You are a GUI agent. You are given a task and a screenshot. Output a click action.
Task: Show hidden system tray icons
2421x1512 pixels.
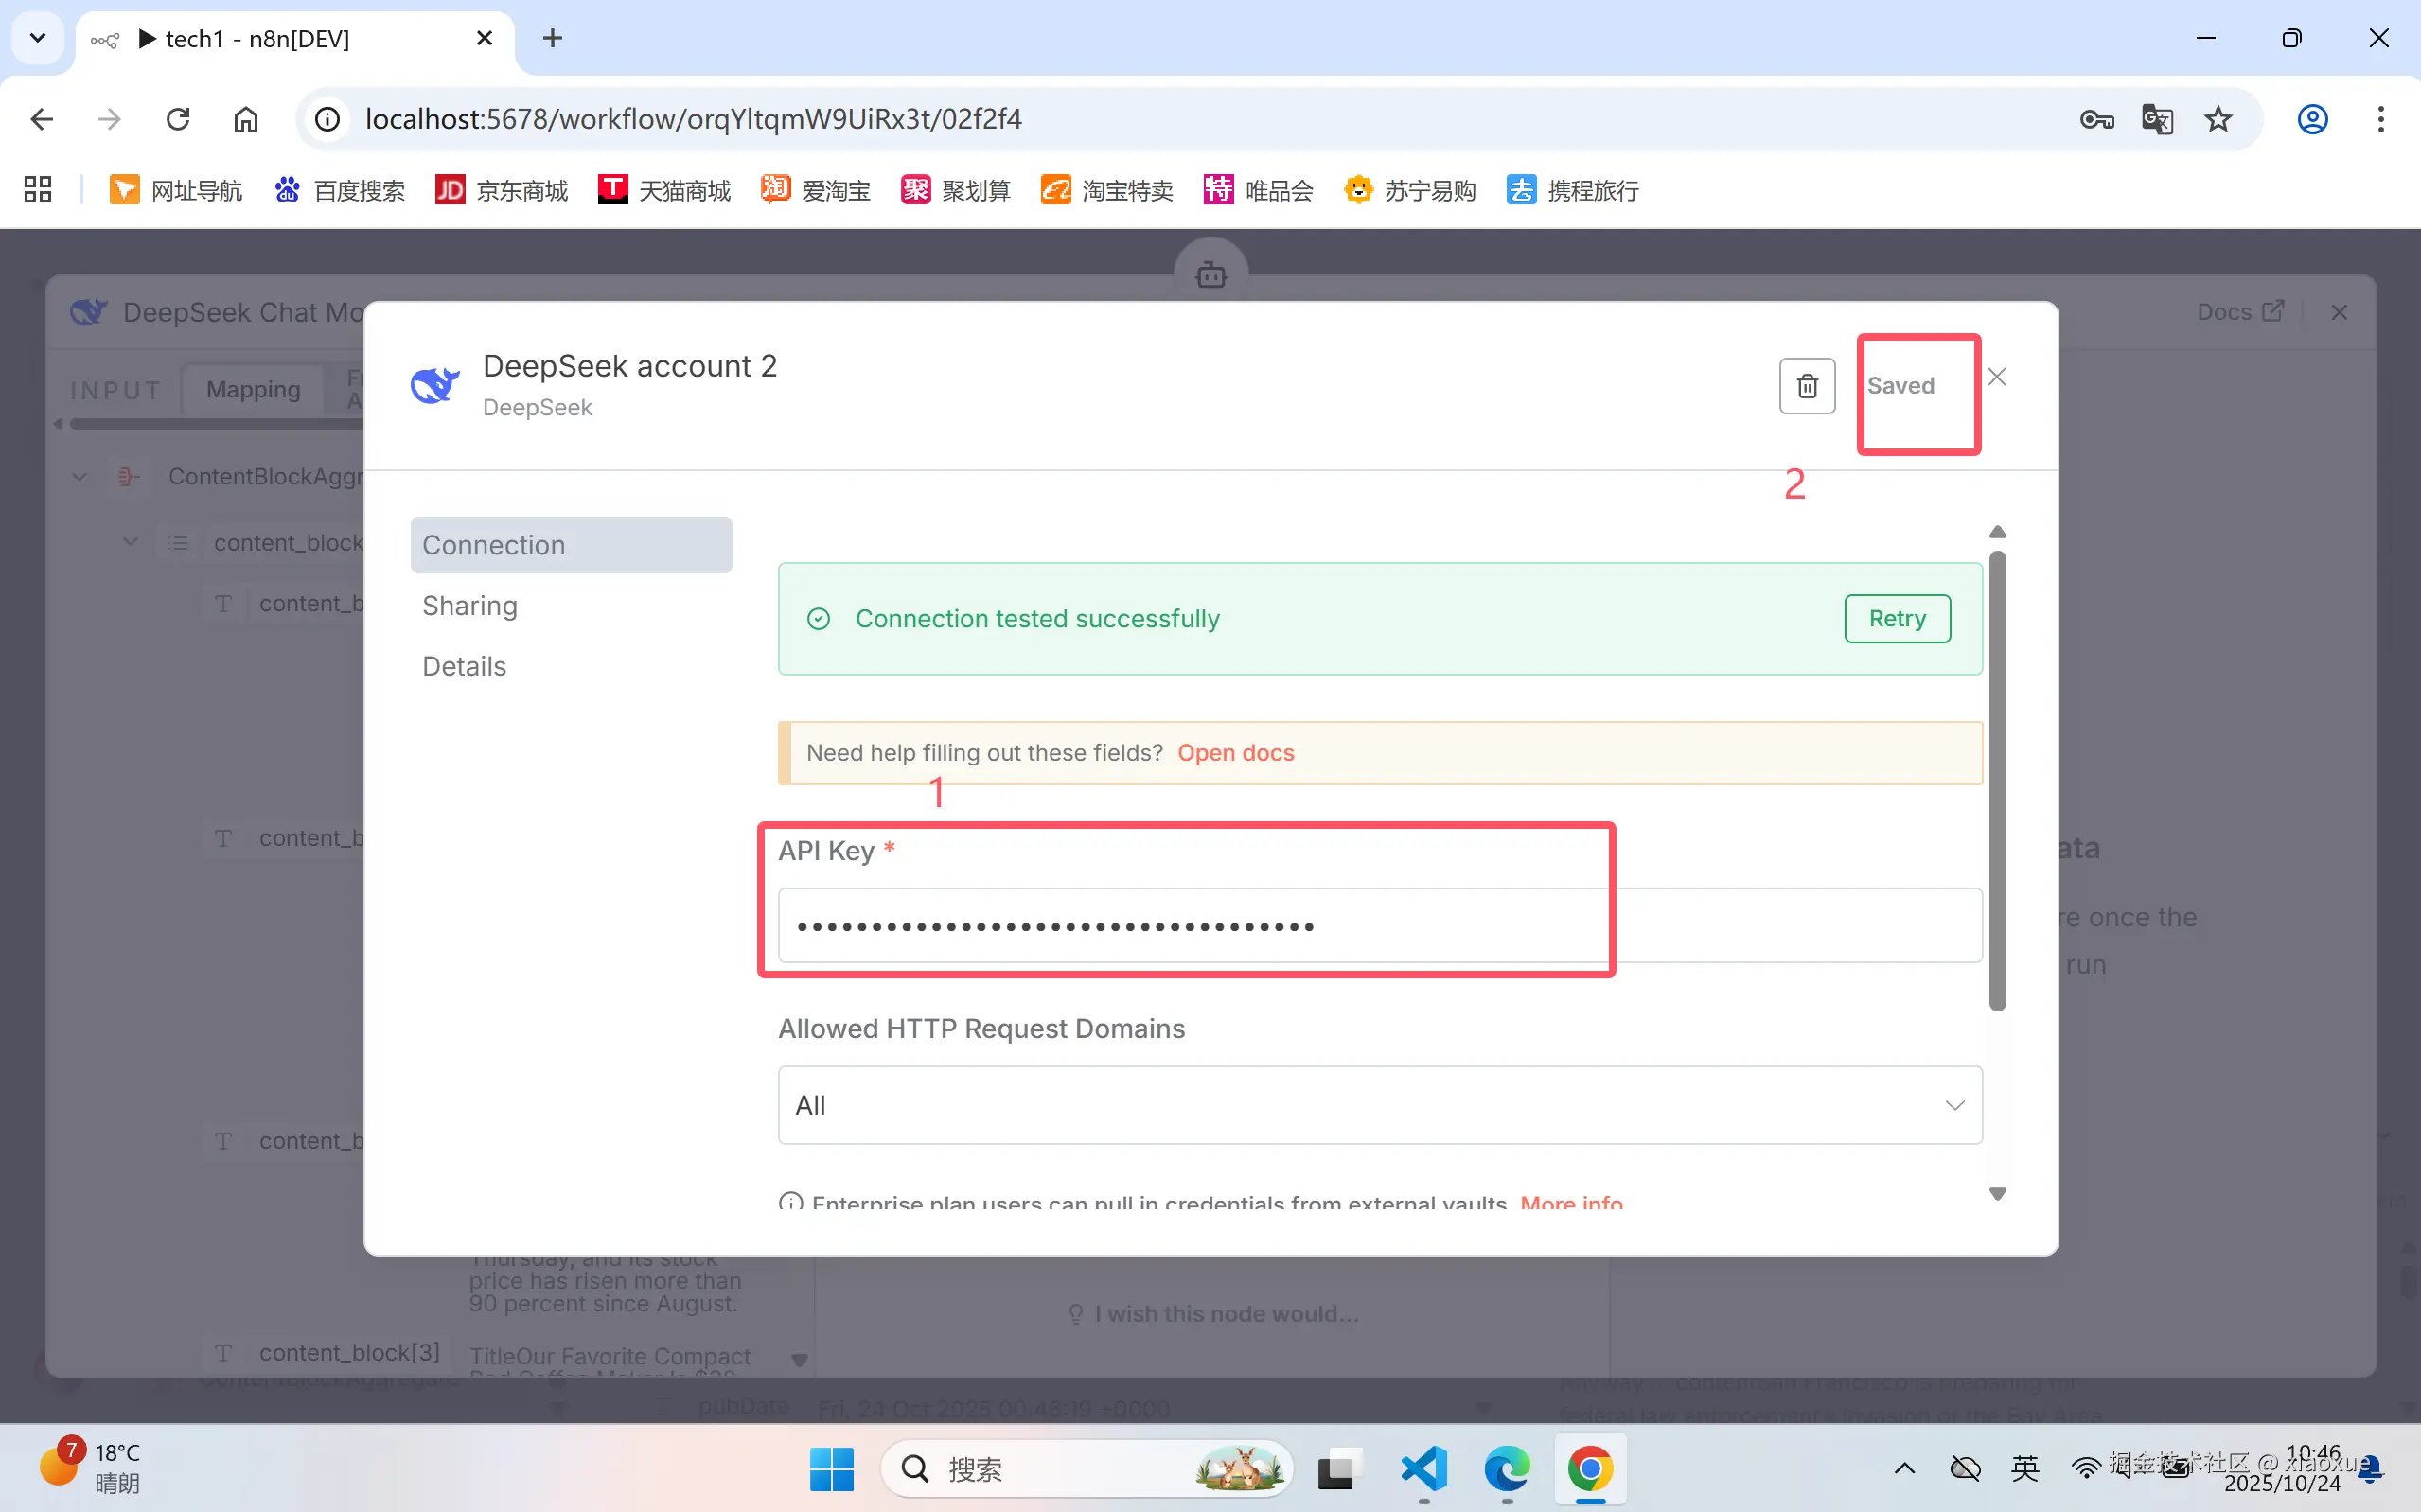click(x=1904, y=1468)
